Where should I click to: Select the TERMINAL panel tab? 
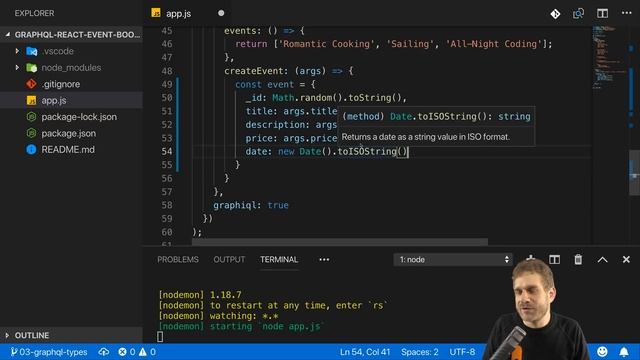tap(279, 260)
